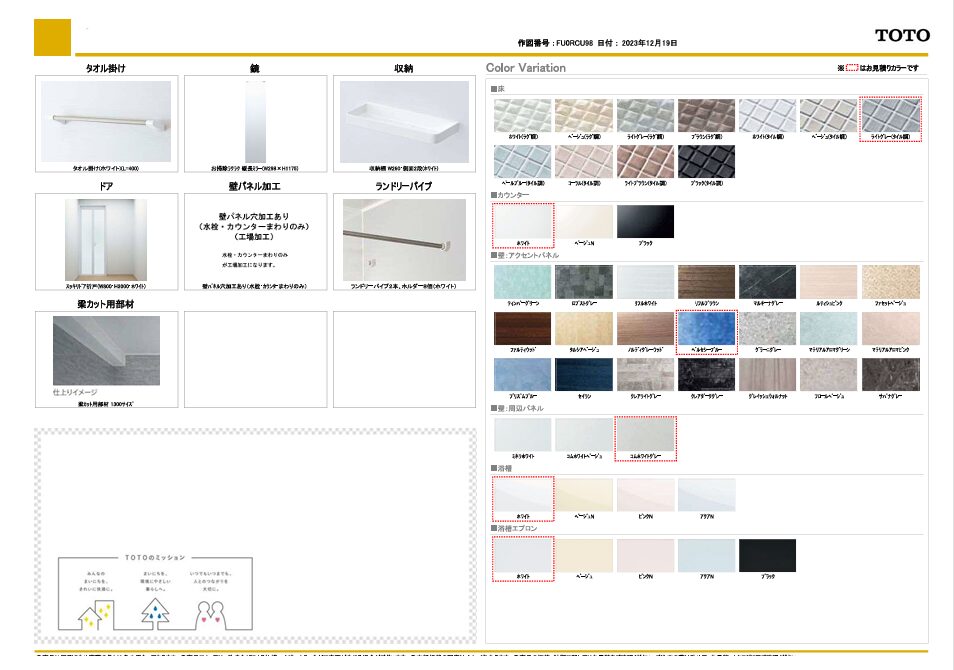
Task: Click the tree with water drops icon
Action: [155, 613]
